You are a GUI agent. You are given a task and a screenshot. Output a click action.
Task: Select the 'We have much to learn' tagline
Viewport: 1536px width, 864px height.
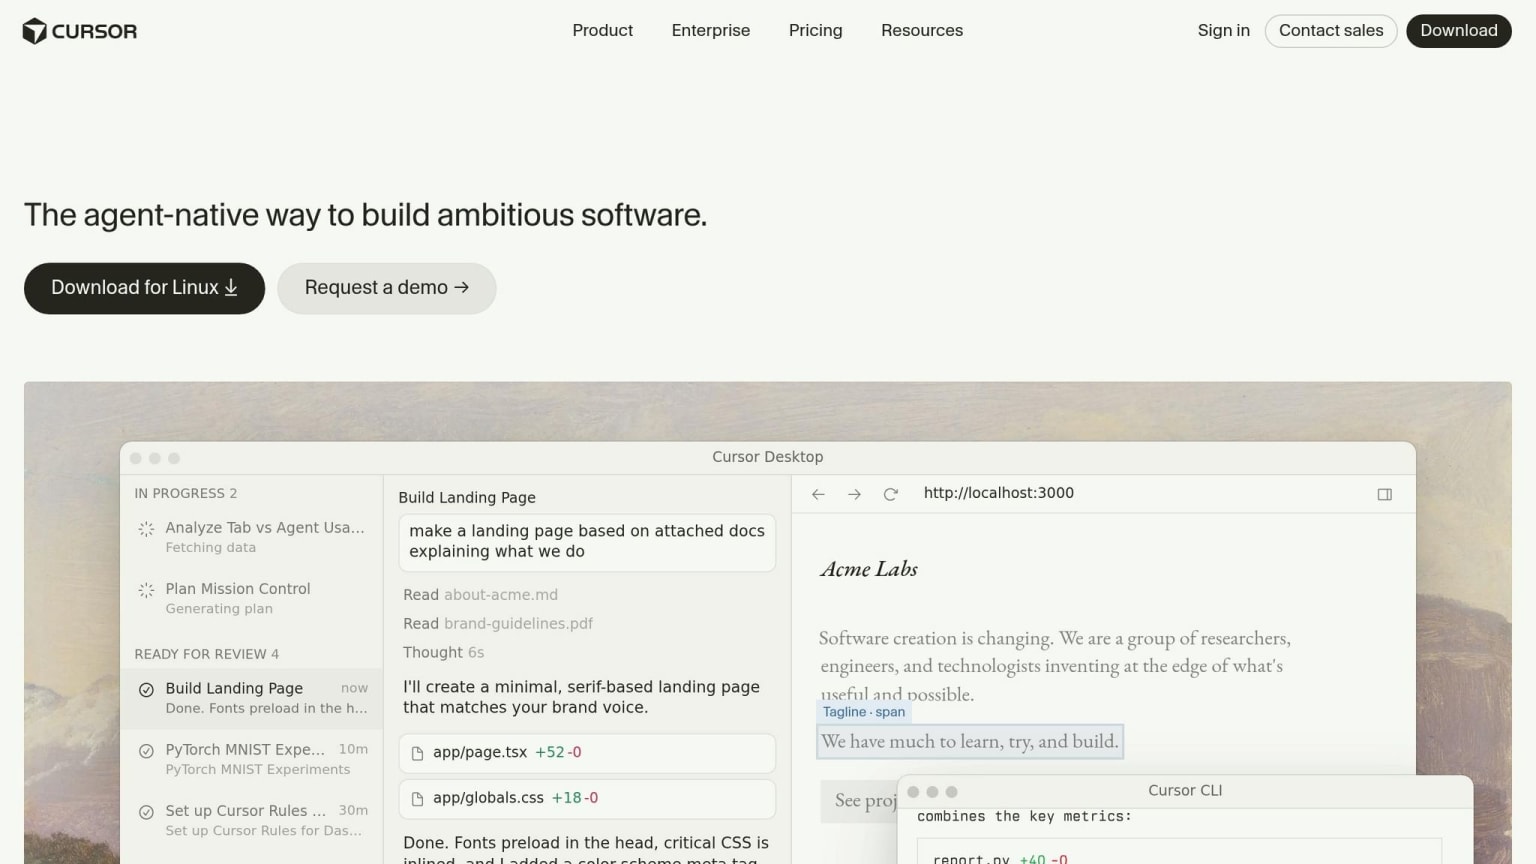point(969,742)
